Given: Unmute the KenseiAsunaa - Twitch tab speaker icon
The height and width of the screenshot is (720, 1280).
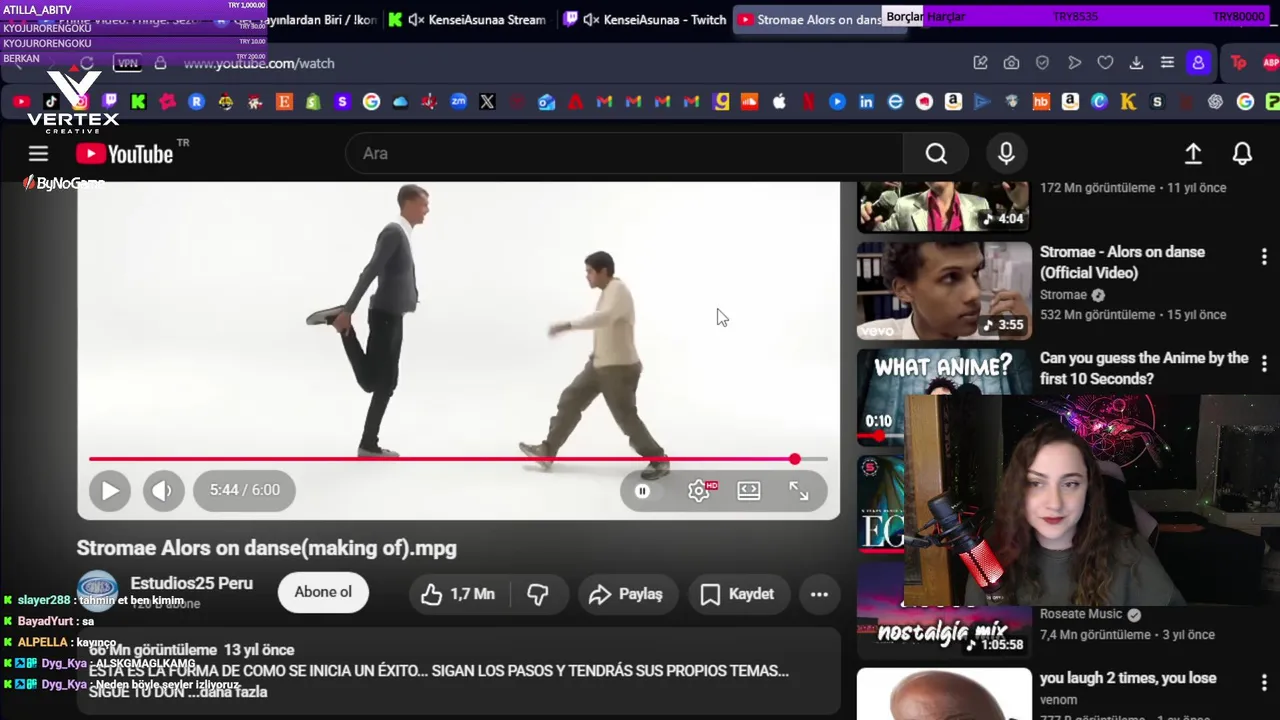Looking at the screenshot, I should [592, 19].
